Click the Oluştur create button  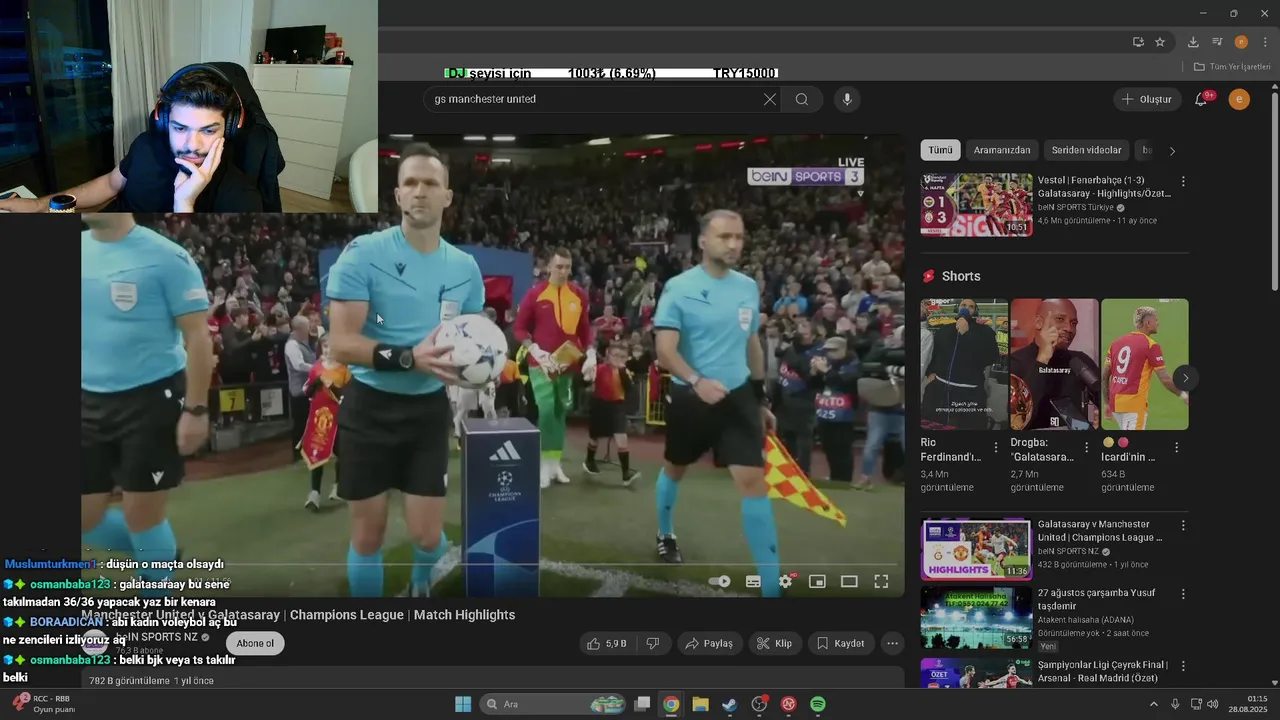click(1147, 99)
